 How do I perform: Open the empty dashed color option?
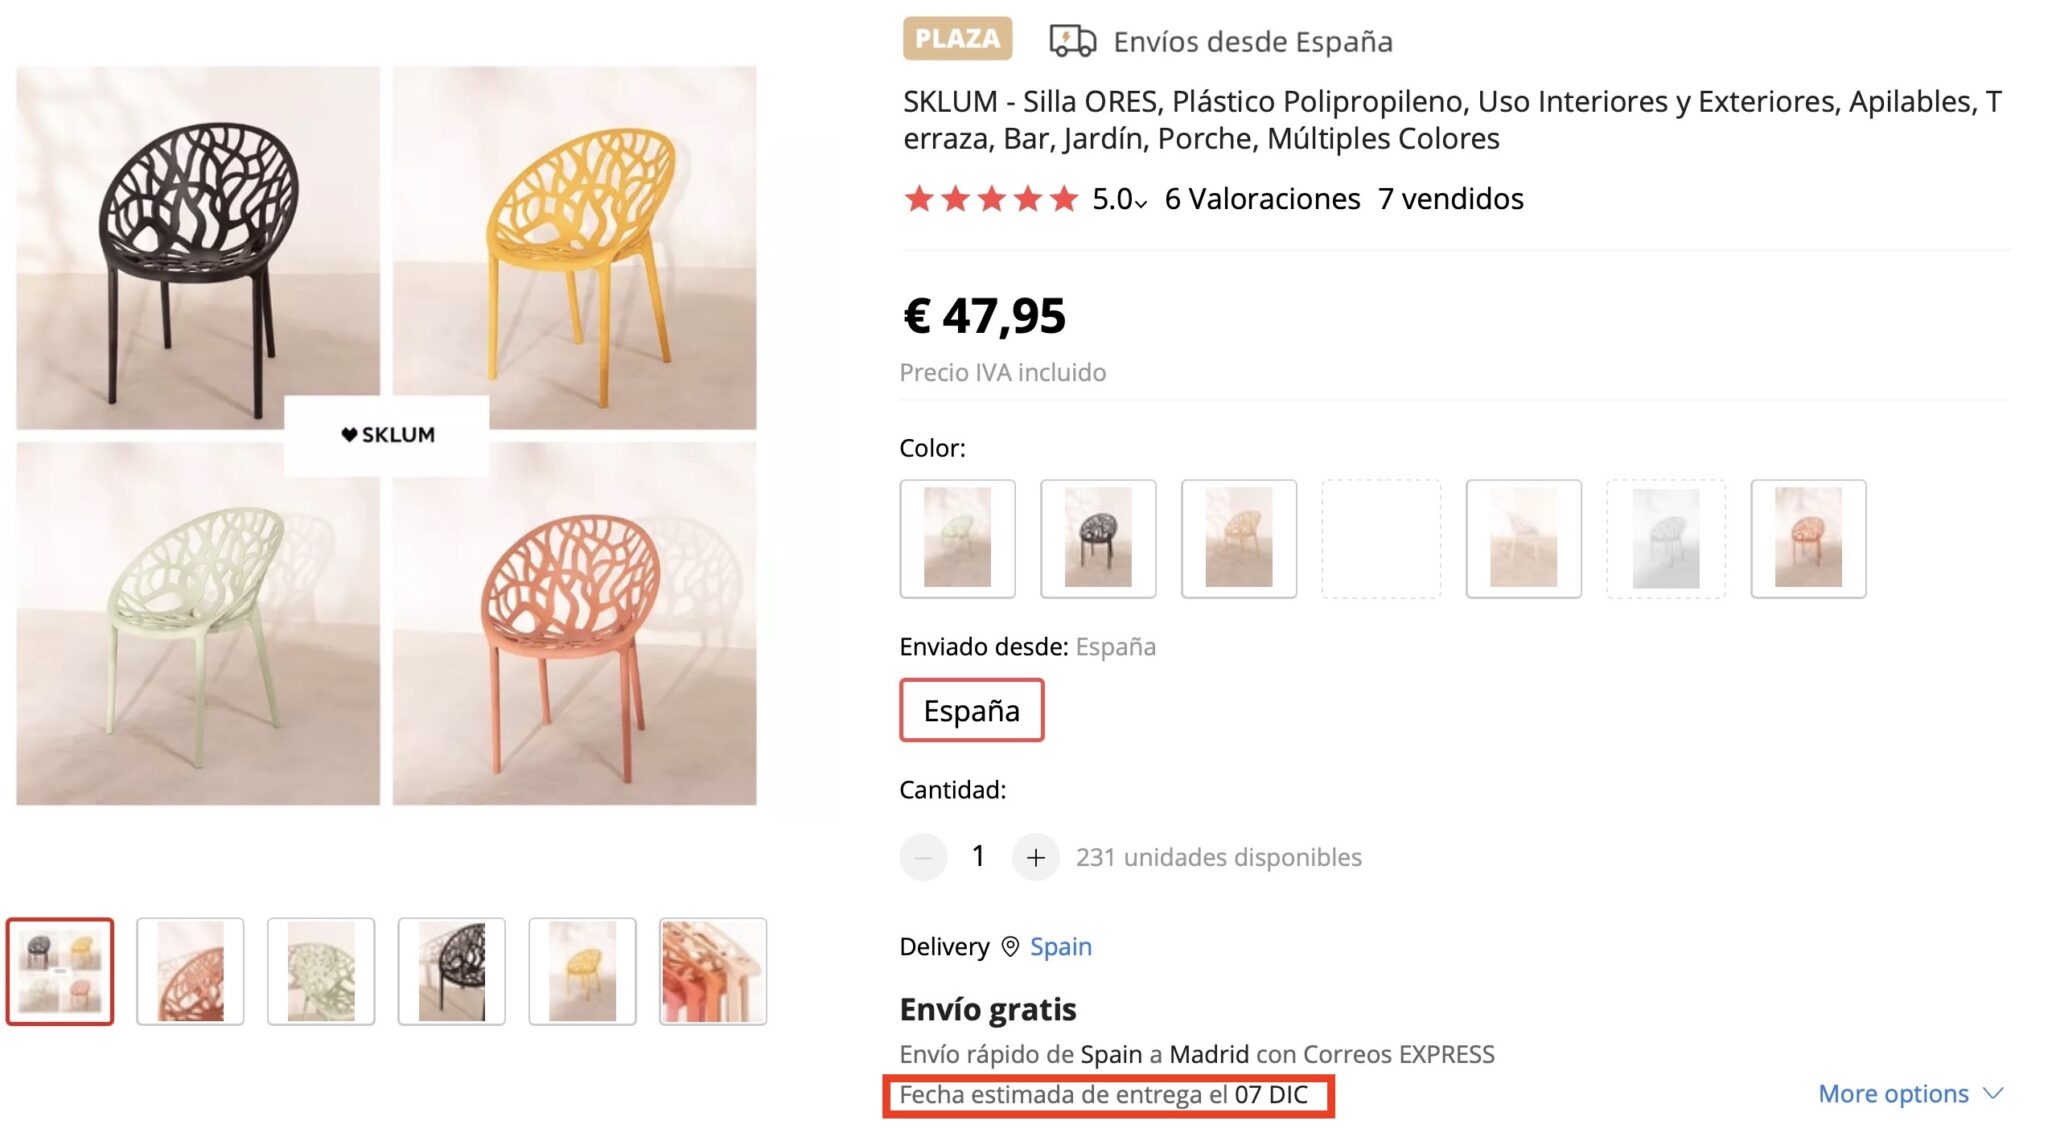click(1381, 539)
